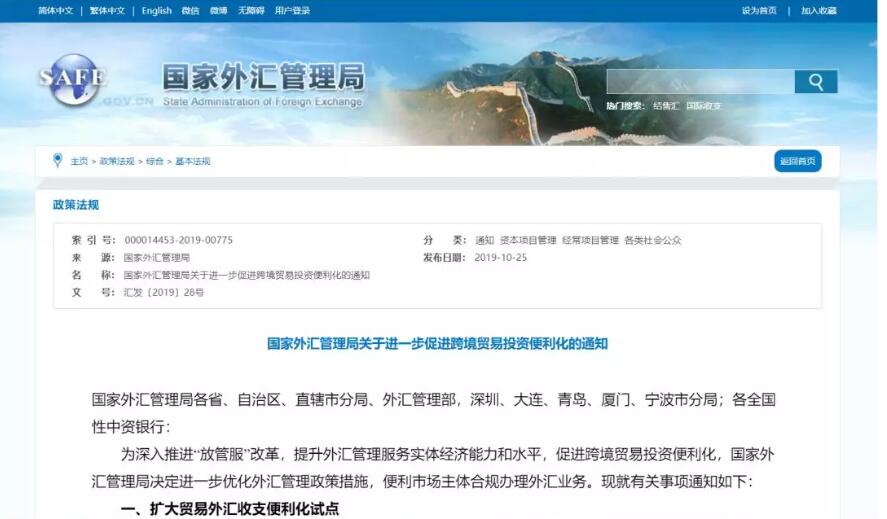This screenshot has height=519, width=887.
Task: Switch to 繁体中文 language
Action: (x=107, y=10)
